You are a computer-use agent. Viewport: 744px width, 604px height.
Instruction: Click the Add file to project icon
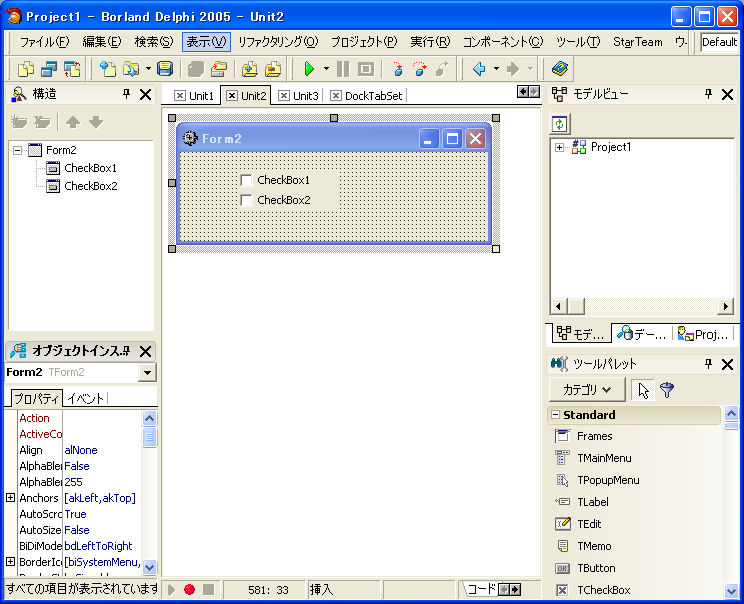pyautogui.click(x=250, y=69)
